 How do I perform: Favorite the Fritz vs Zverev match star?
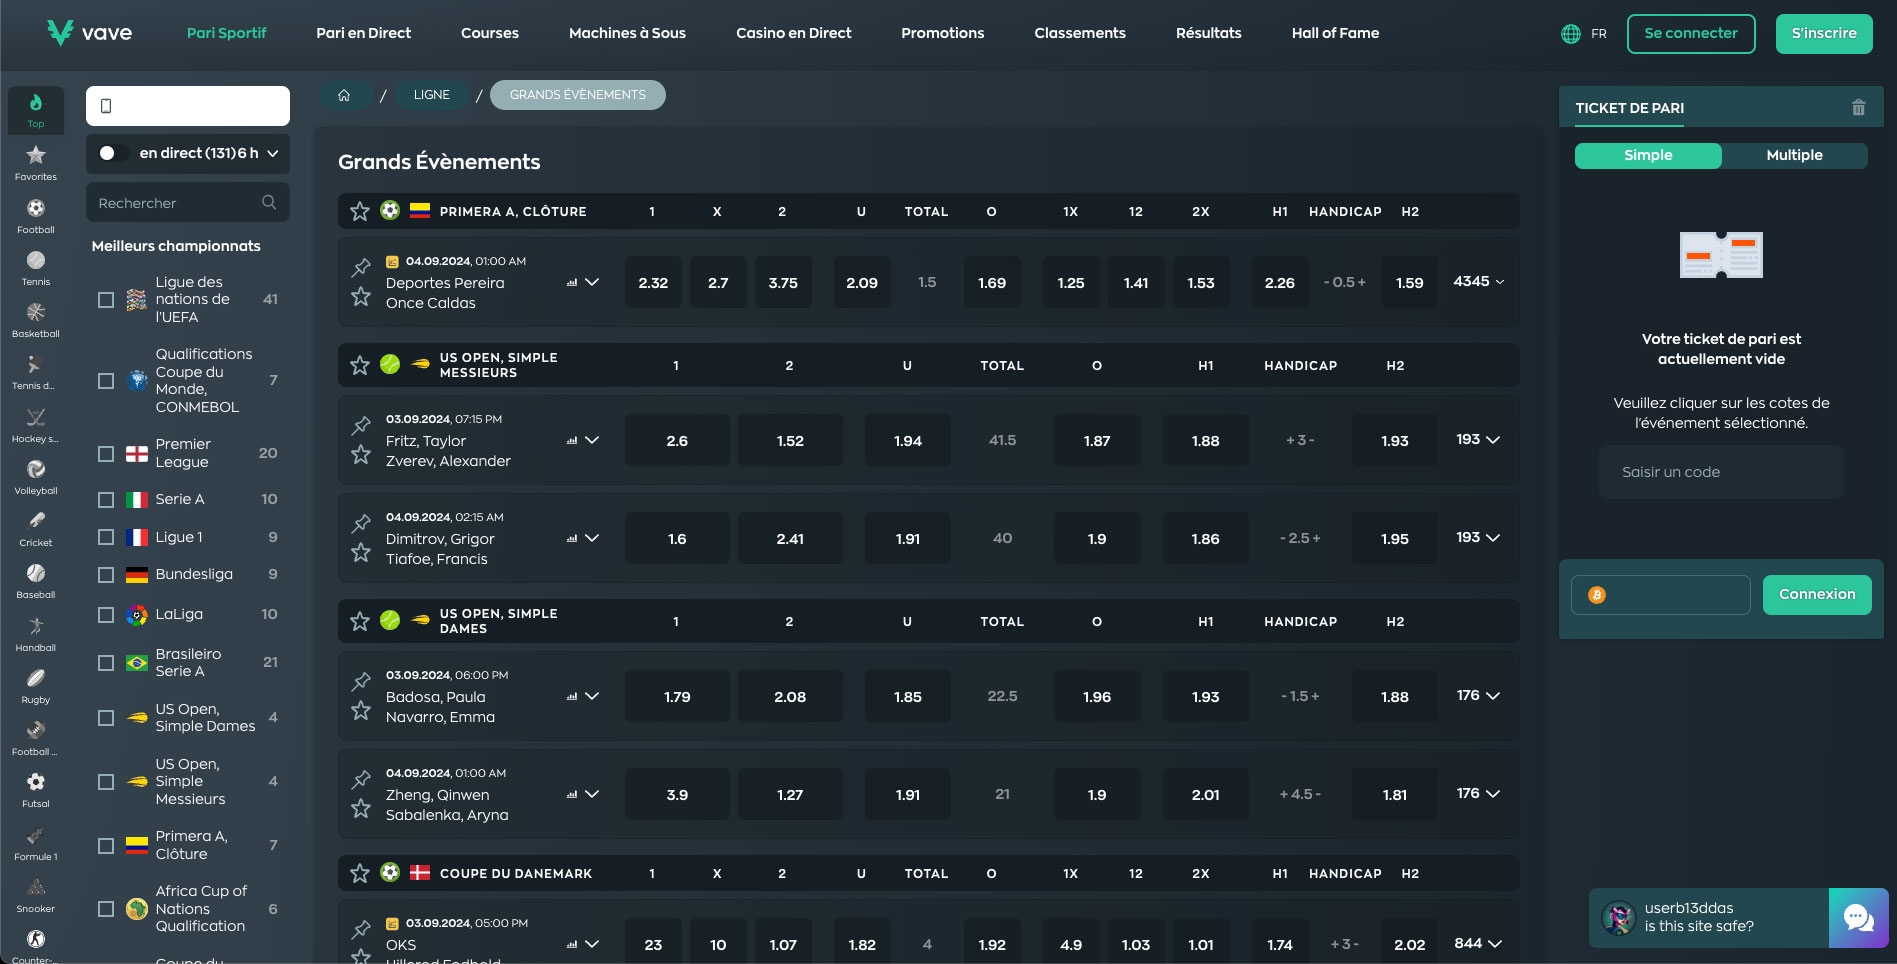point(361,455)
